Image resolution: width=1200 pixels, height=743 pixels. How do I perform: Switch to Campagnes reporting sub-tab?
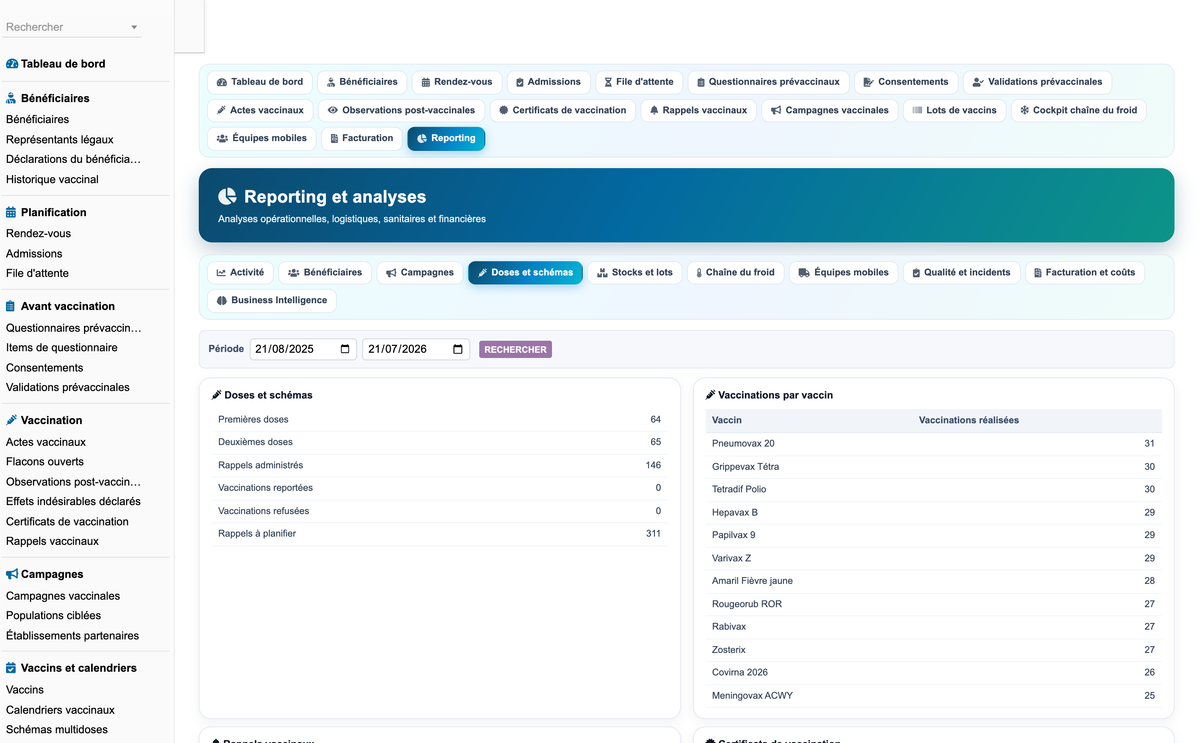[x=420, y=272]
